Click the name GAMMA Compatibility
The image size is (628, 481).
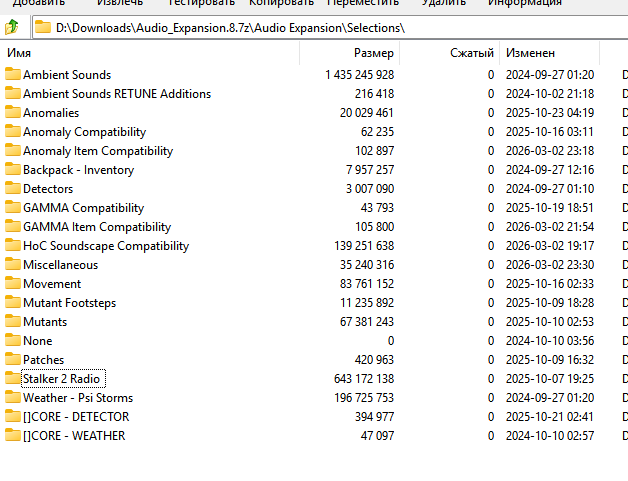click(83, 208)
